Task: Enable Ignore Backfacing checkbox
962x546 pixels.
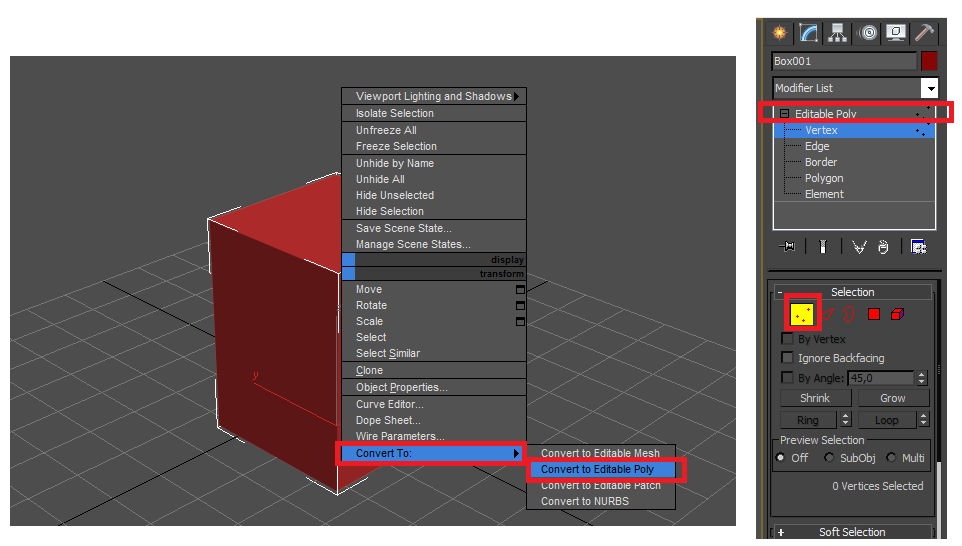Action: (x=787, y=358)
